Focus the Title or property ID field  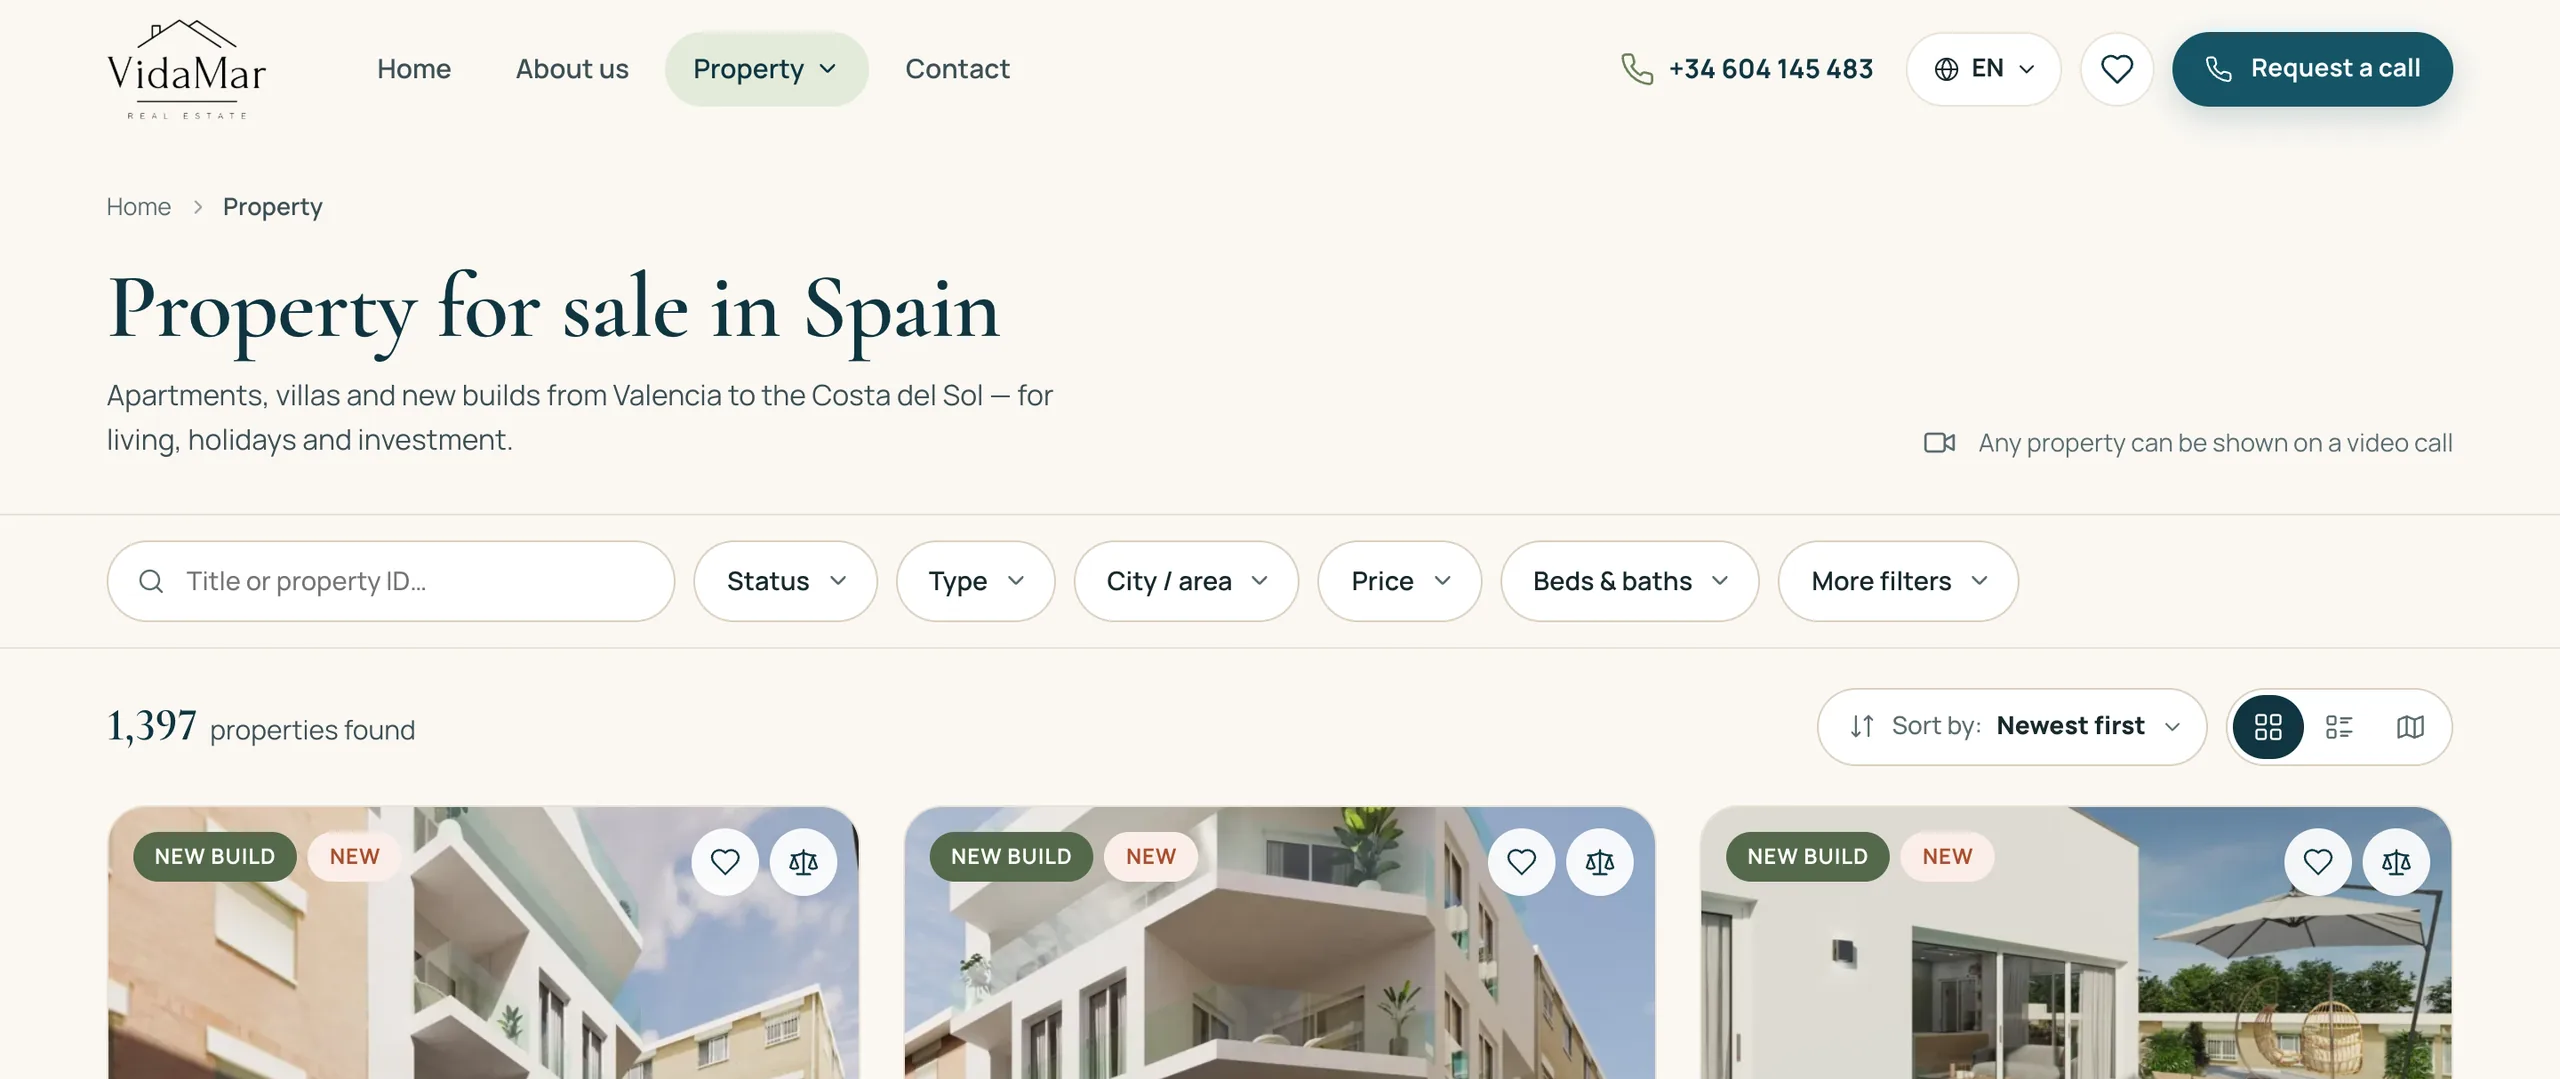pyautogui.click(x=390, y=581)
